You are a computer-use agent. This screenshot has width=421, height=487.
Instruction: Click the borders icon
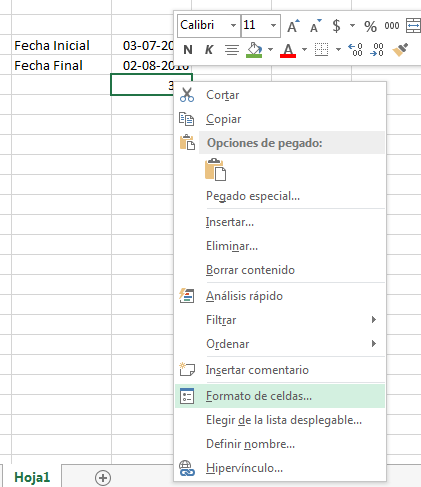click(x=322, y=50)
